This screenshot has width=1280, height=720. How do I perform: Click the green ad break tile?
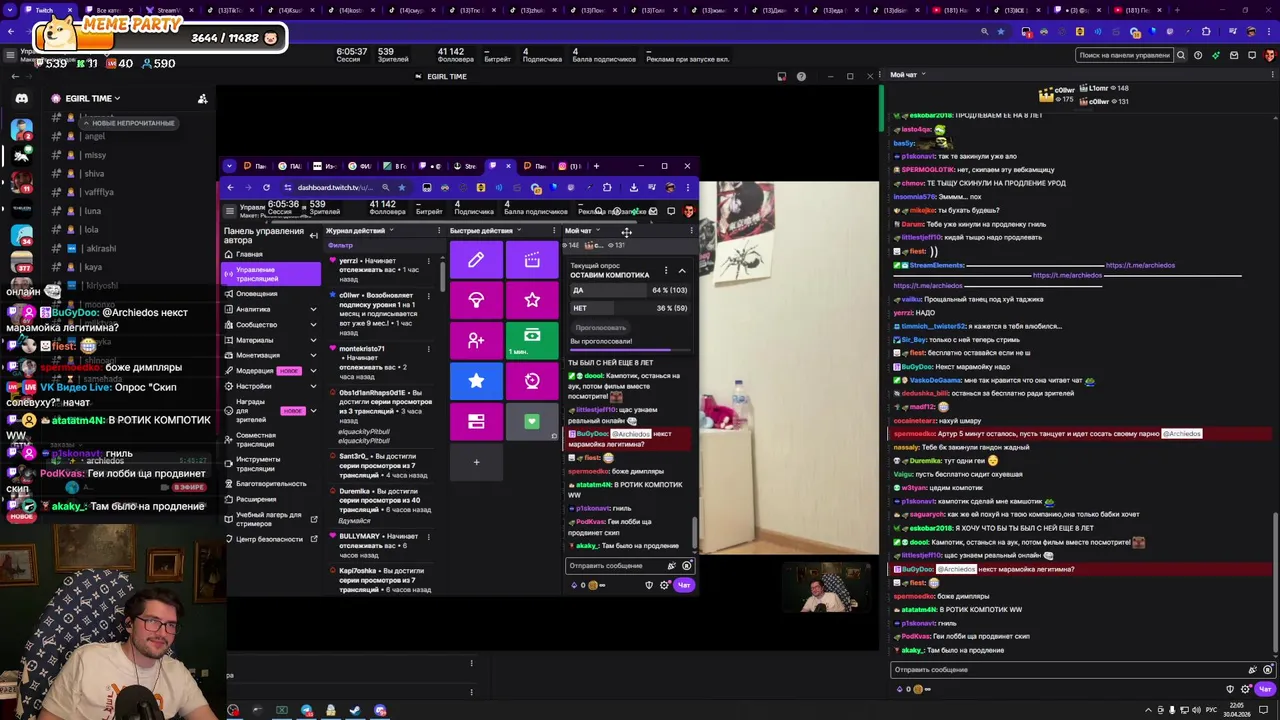coord(532,340)
